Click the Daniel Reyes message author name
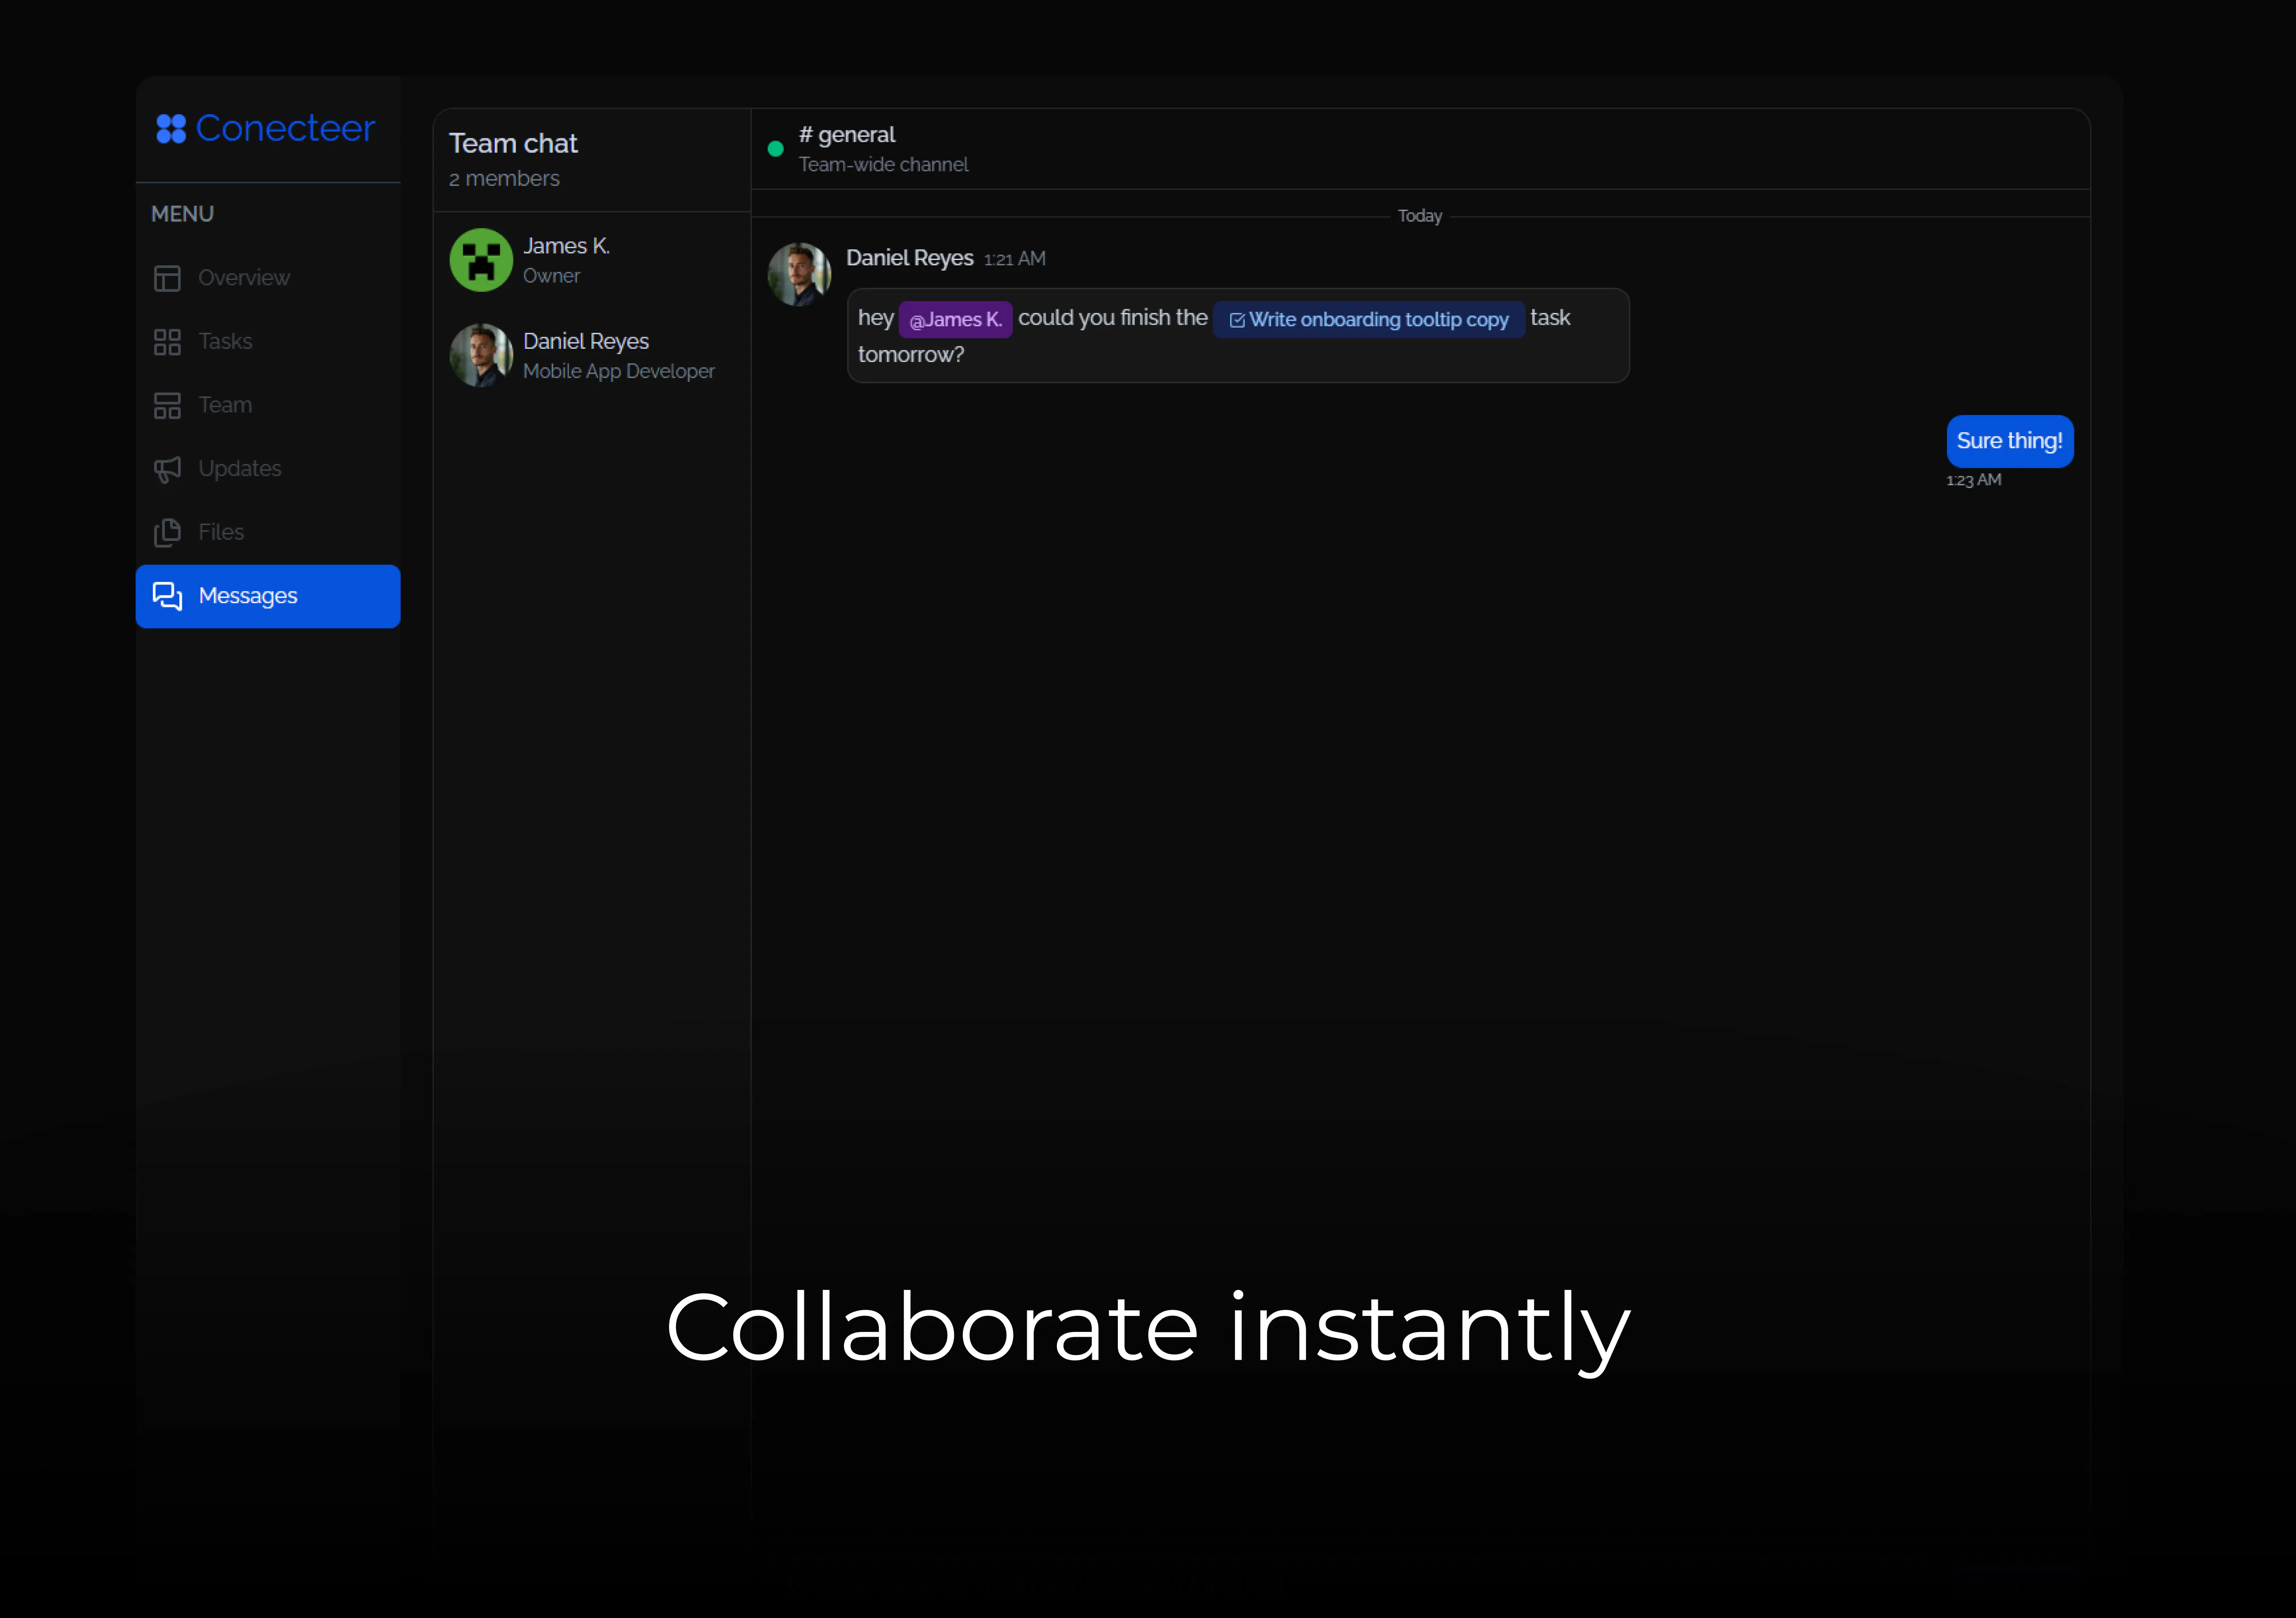Viewport: 2296px width, 1618px height. (x=909, y=258)
